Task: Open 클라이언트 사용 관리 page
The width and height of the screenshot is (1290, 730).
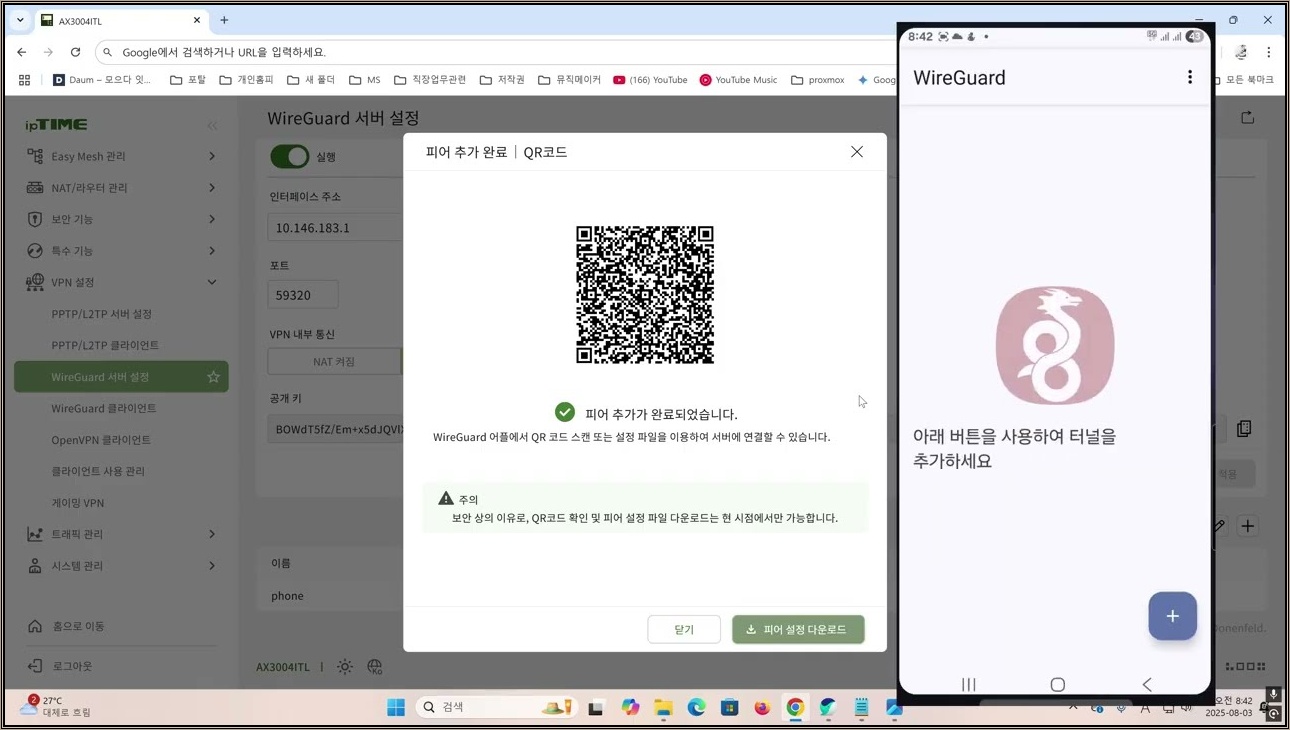Action: tap(98, 471)
